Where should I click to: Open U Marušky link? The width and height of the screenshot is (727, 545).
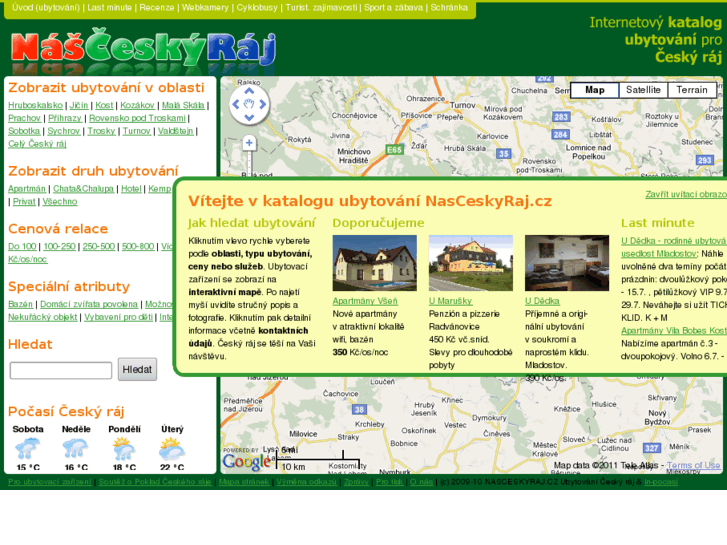tap(450, 301)
